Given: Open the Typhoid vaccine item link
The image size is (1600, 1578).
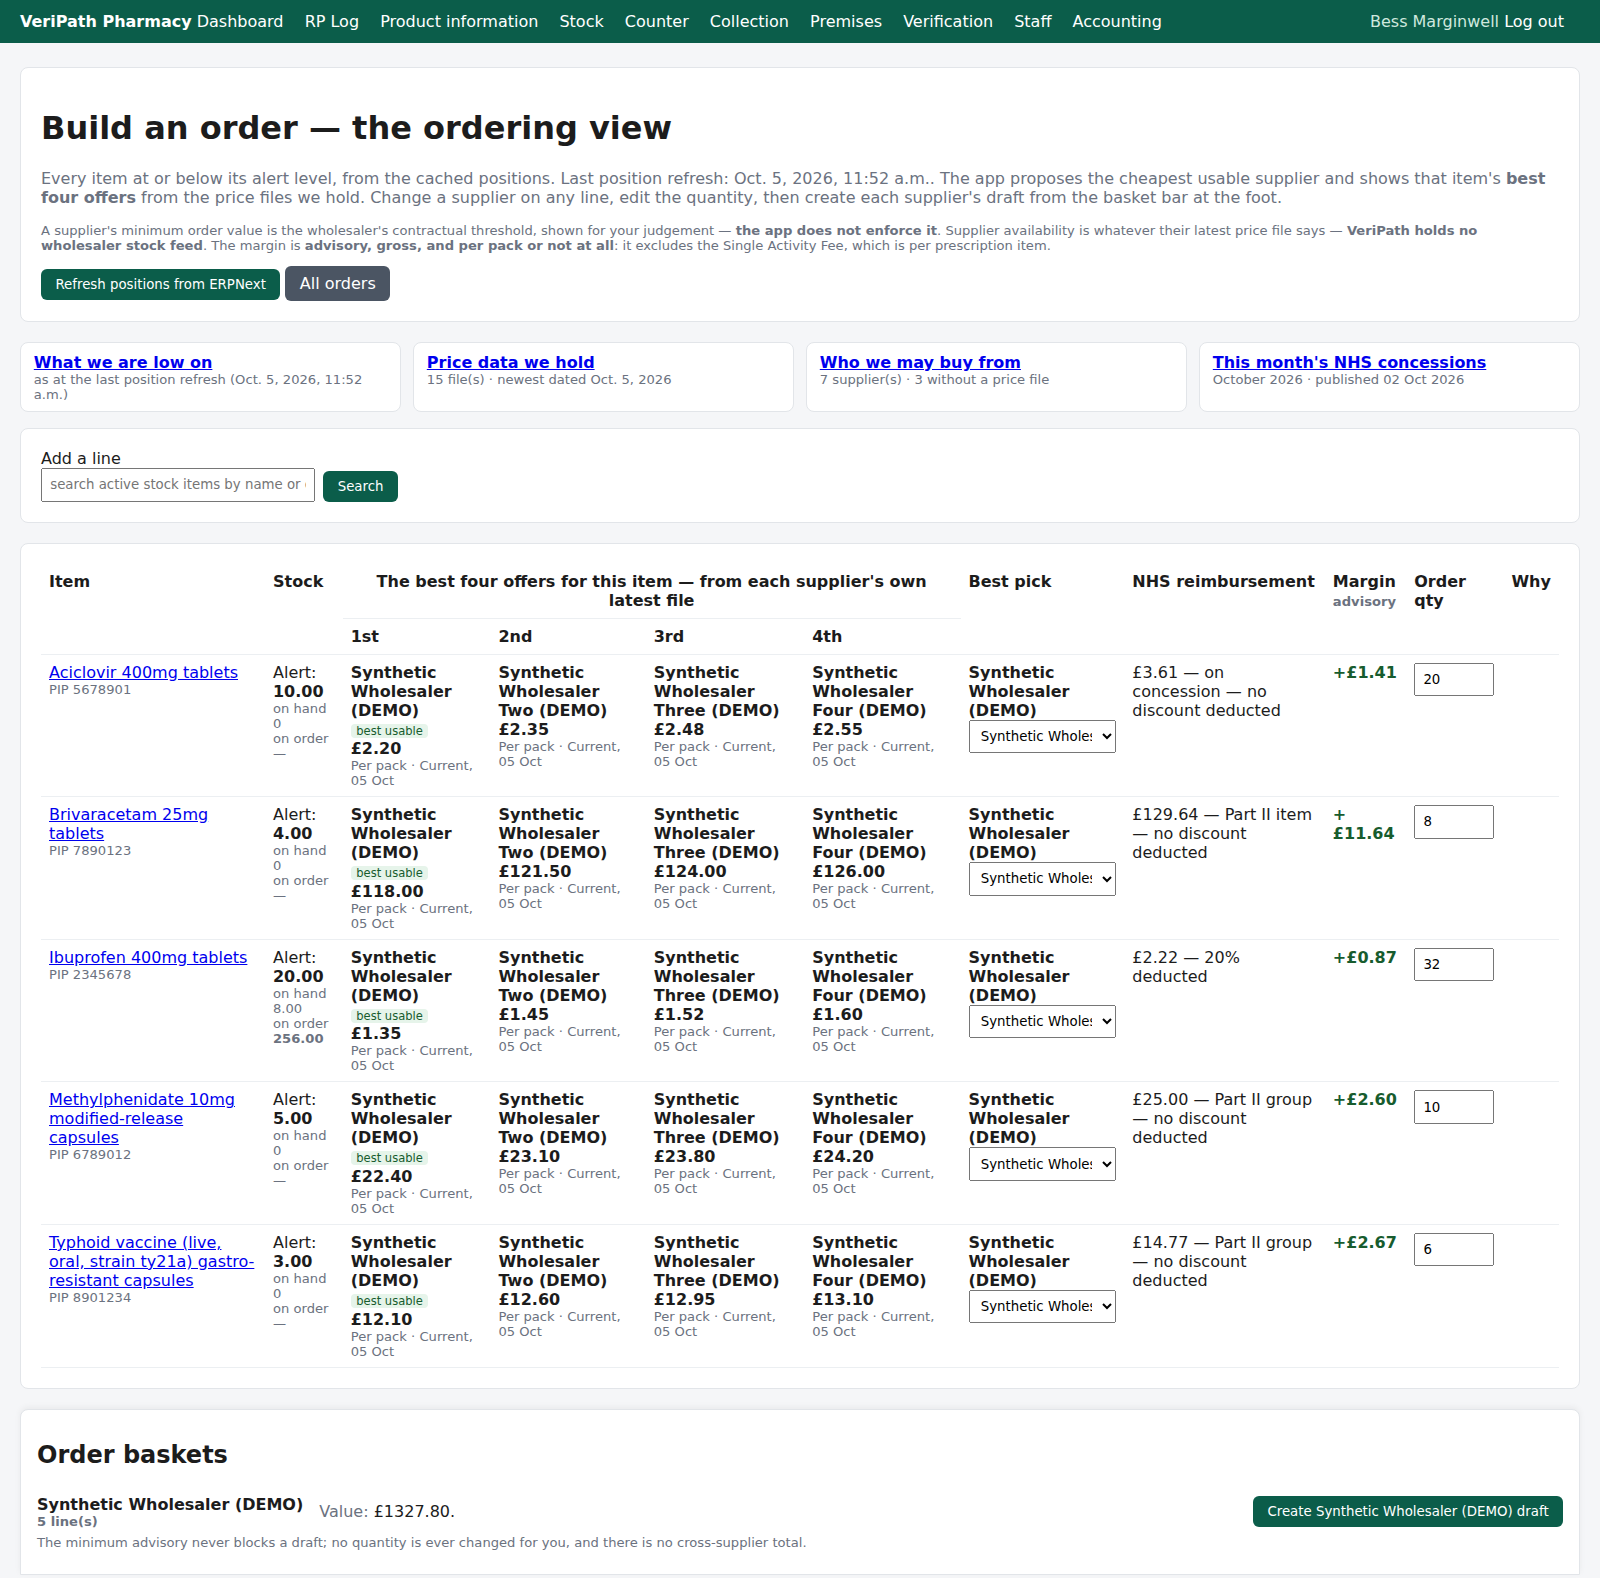Looking at the screenshot, I should coord(152,1261).
